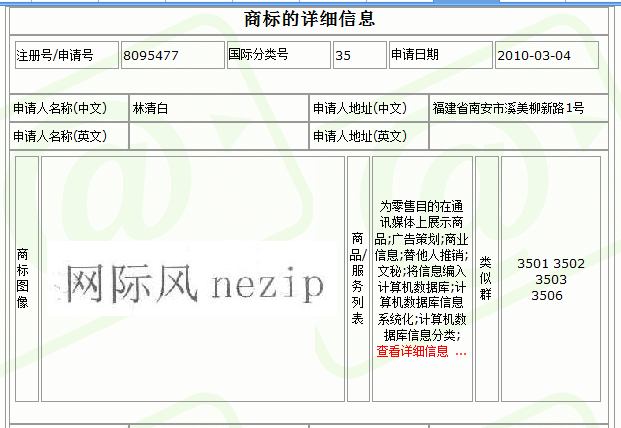This screenshot has width=621, height=428.
Task: Click the 国际分类号 label
Action: click(258, 55)
